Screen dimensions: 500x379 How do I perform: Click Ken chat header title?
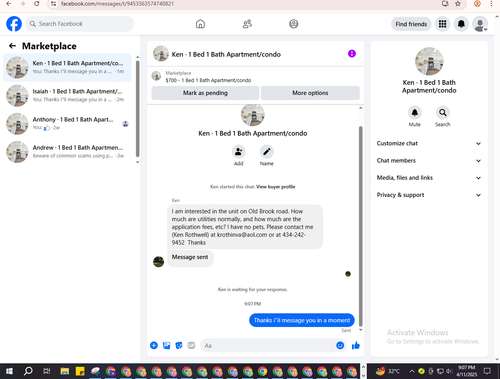point(226,54)
